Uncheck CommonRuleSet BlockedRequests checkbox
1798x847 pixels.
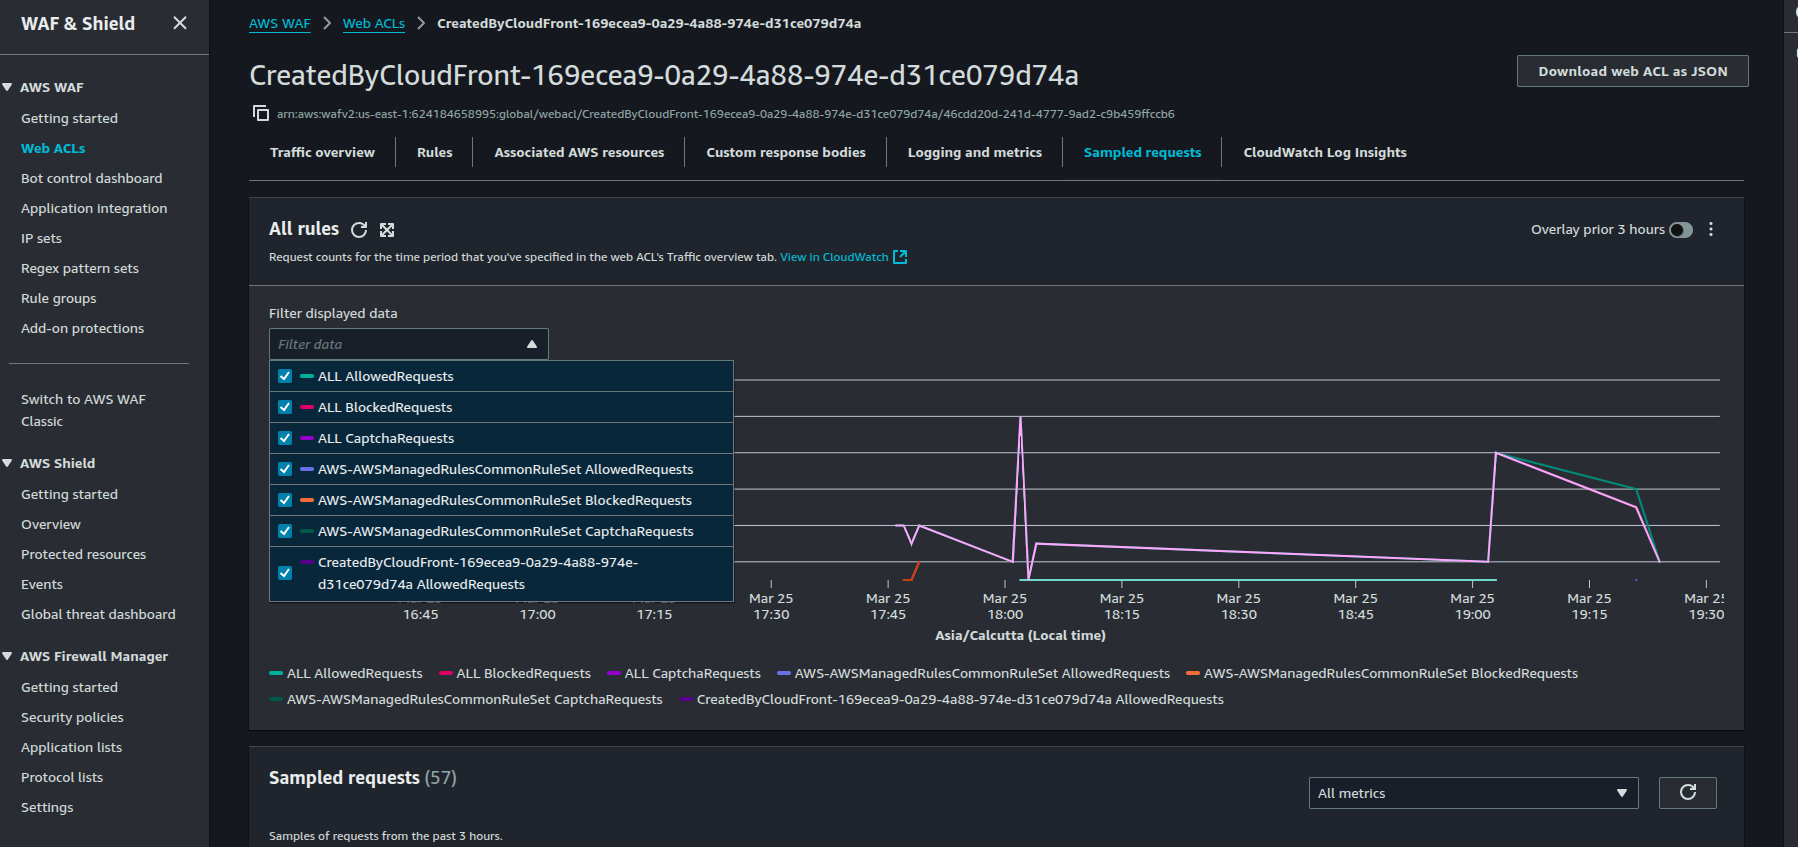coord(285,500)
